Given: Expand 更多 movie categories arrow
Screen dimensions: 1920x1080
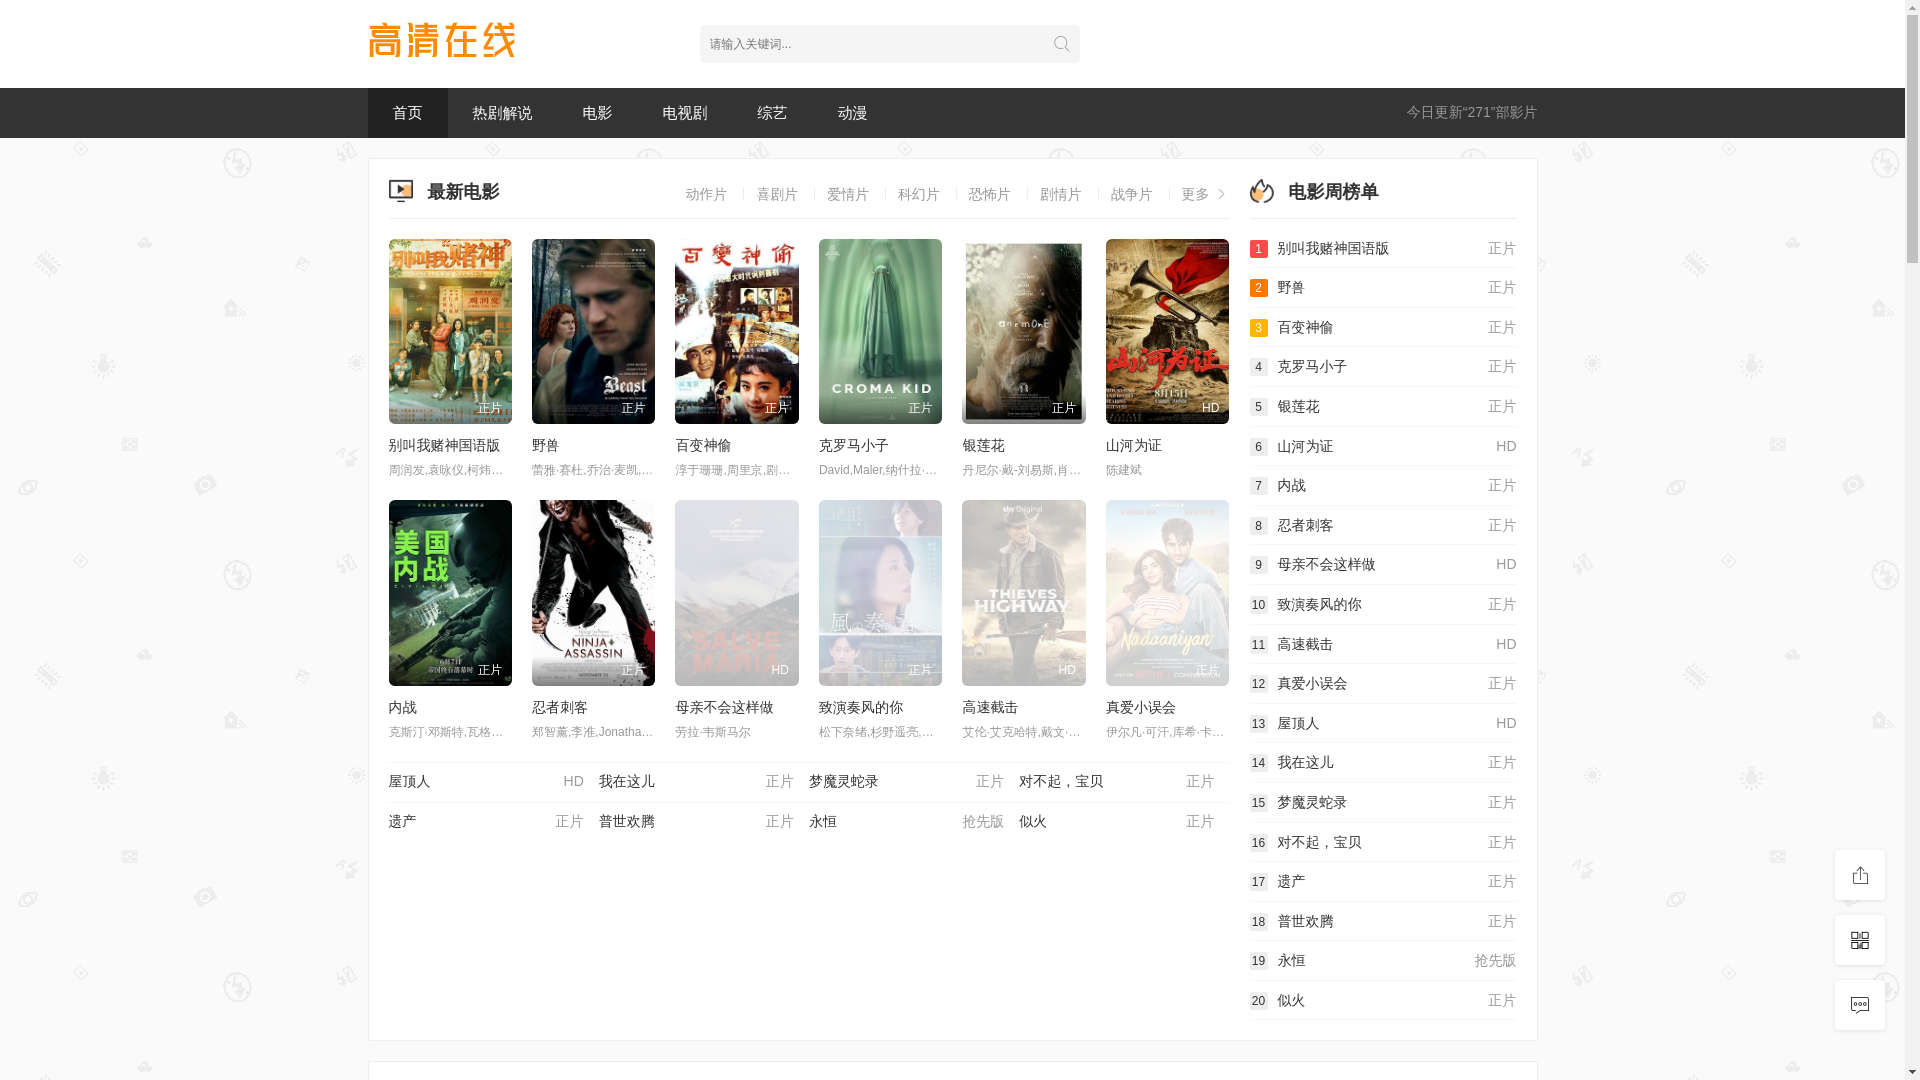Looking at the screenshot, I should pos(1220,195).
